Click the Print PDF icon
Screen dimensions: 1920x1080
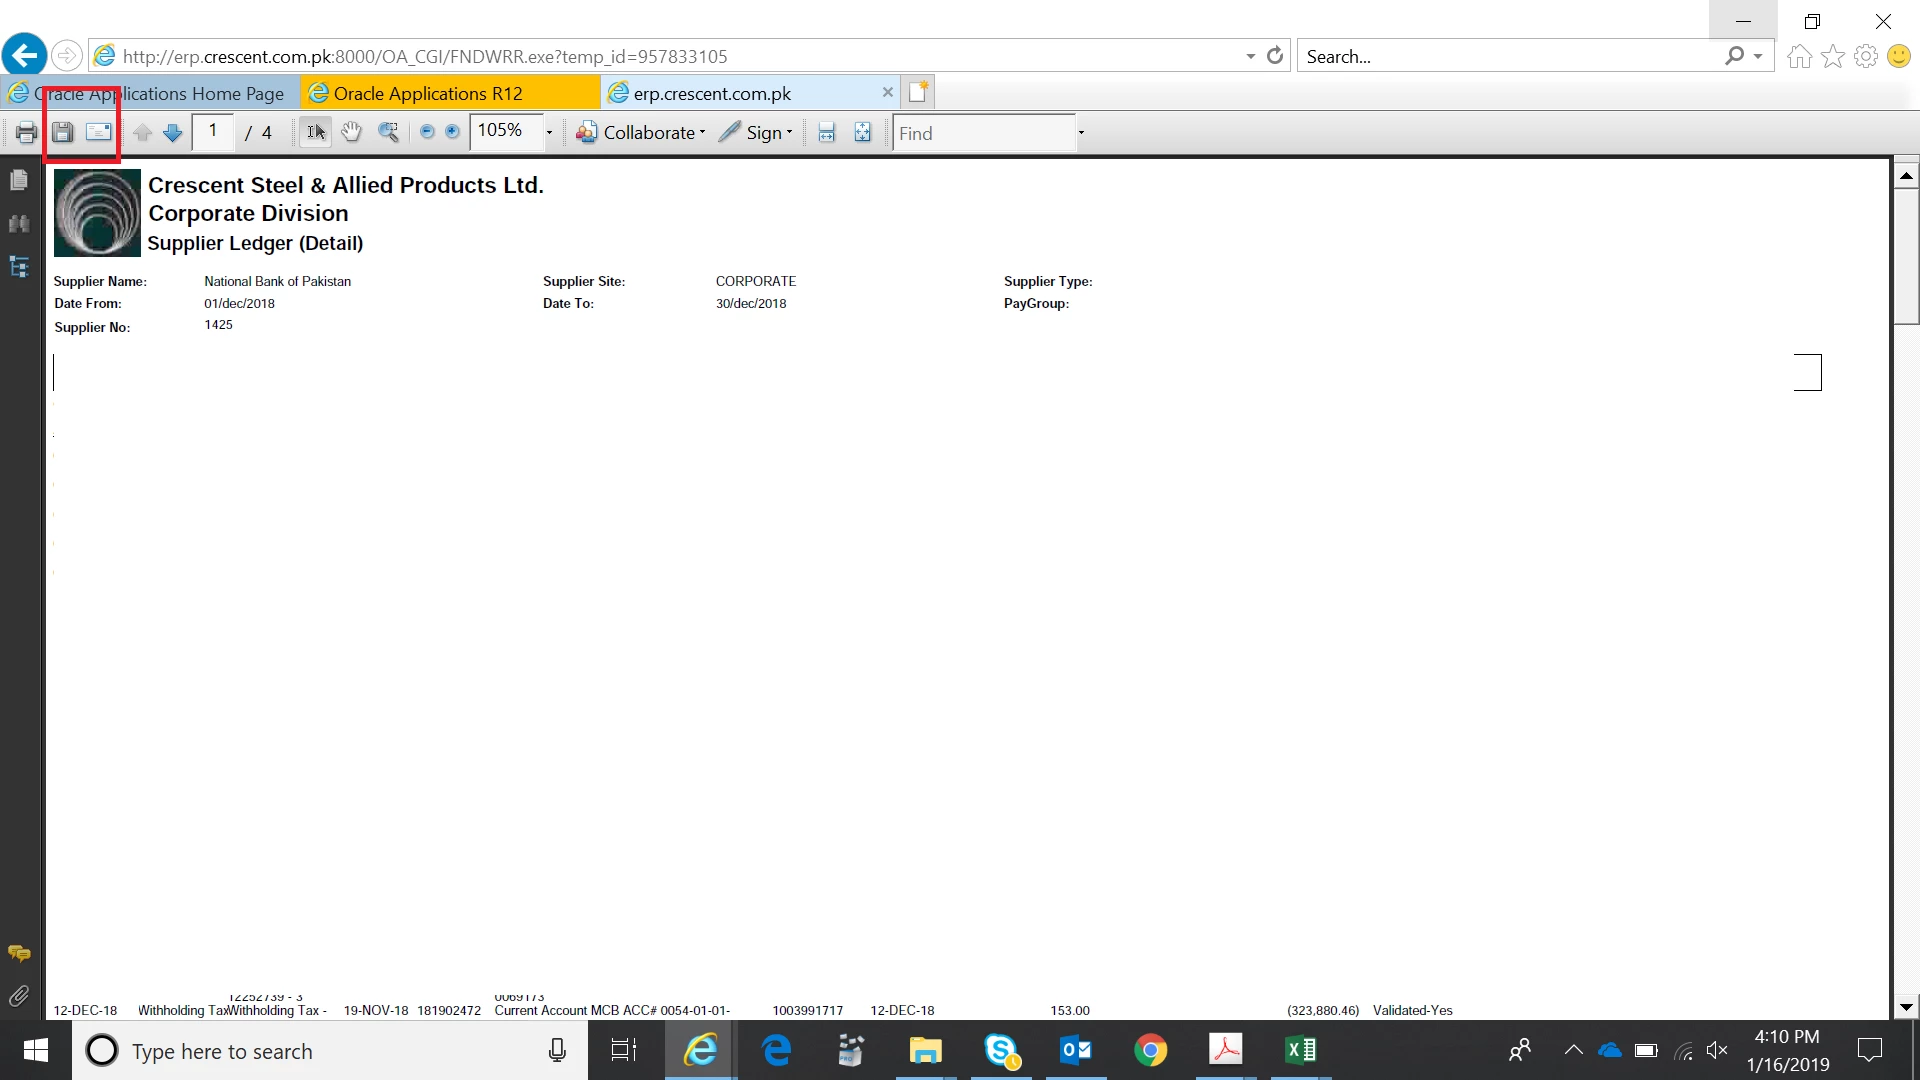pyautogui.click(x=27, y=132)
